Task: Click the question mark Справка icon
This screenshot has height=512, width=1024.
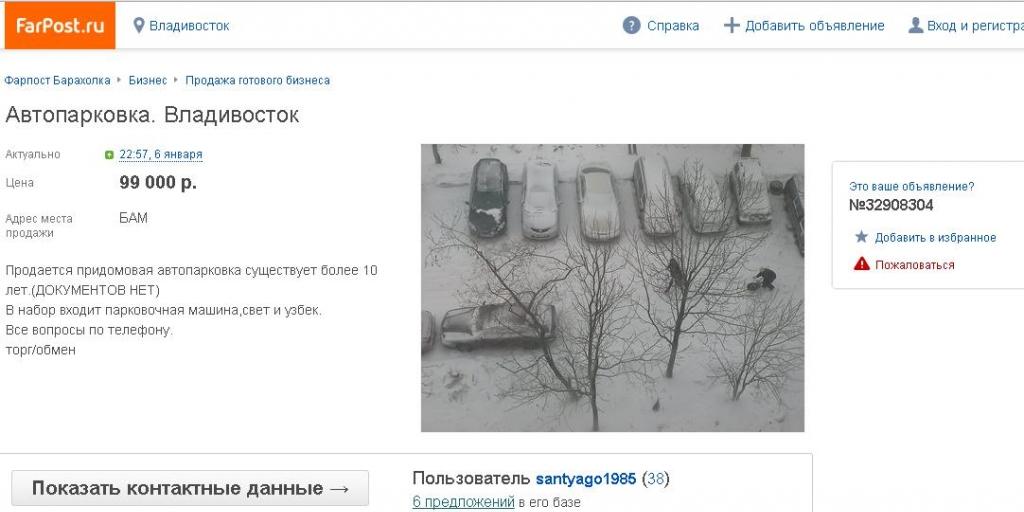Action: (632, 26)
